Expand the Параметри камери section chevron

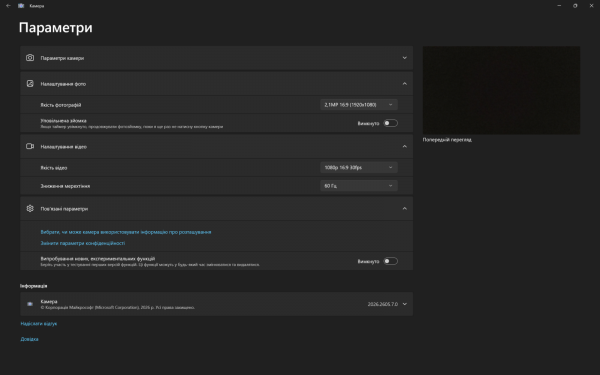click(x=404, y=58)
